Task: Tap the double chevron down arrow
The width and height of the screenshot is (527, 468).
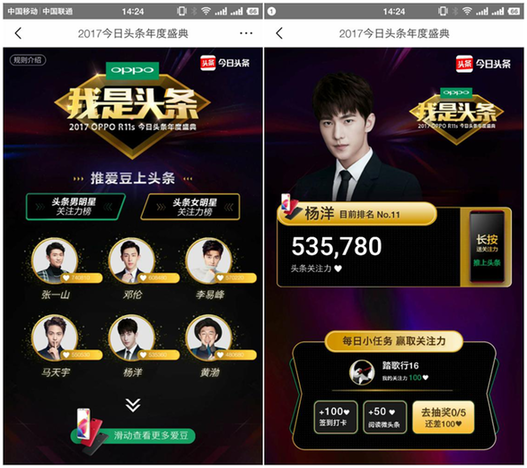Action: click(133, 405)
